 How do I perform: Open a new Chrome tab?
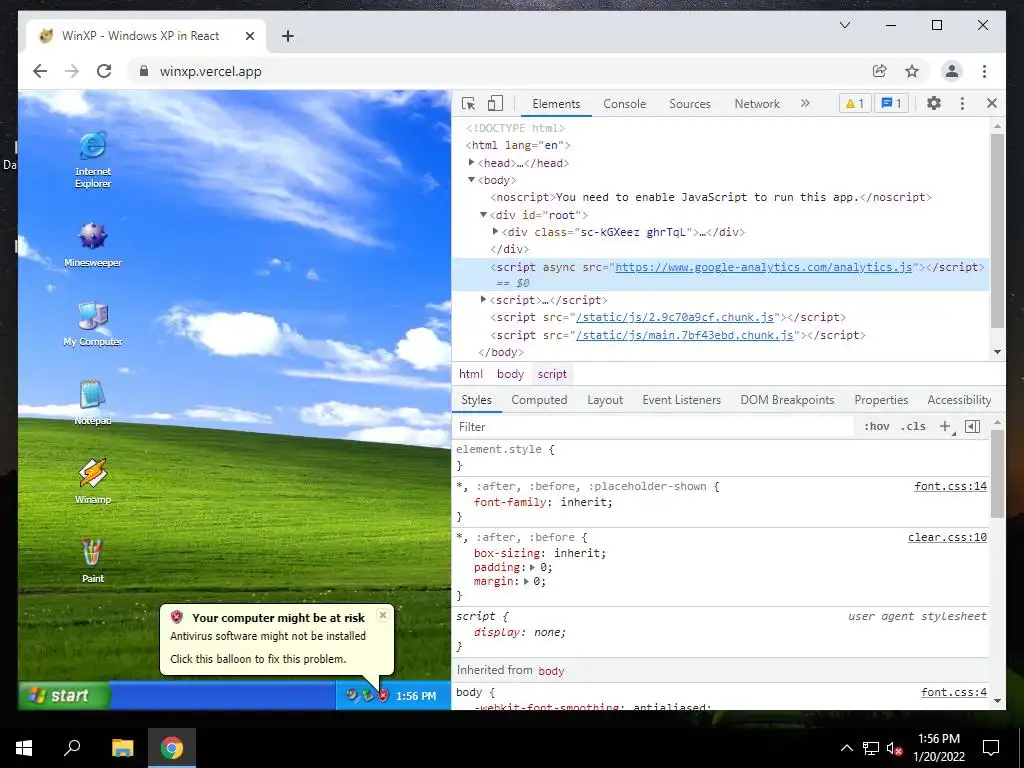coord(287,36)
